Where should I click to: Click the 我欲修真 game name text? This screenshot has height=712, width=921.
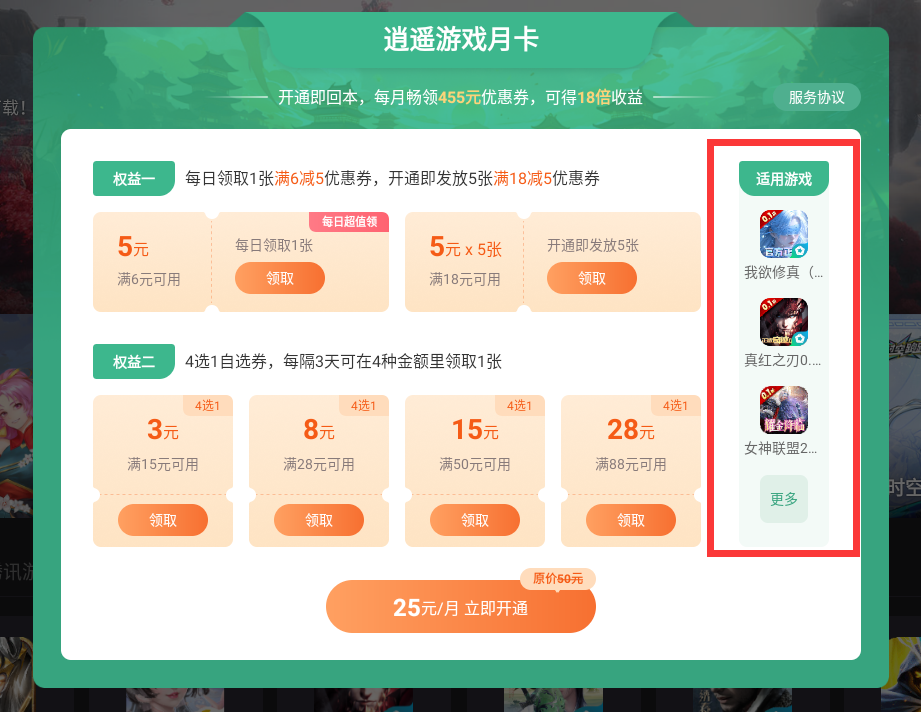[x=784, y=273]
